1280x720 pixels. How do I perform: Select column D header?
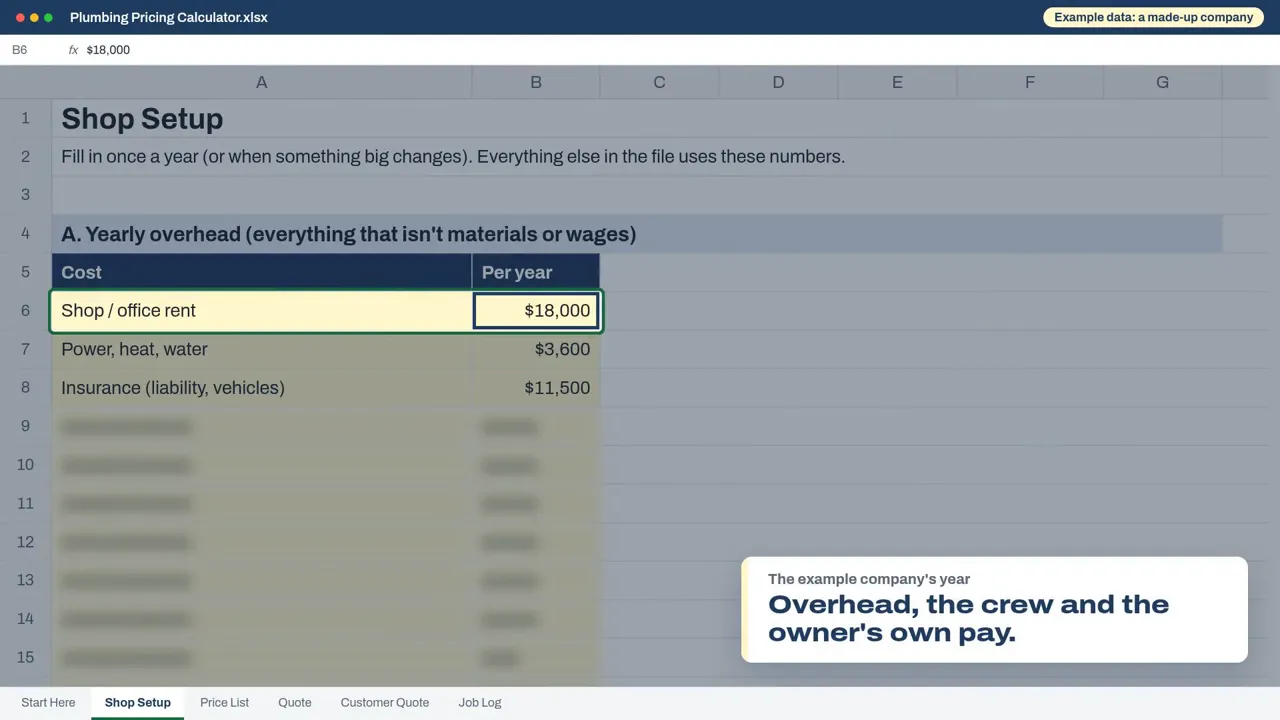coord(778,82)
